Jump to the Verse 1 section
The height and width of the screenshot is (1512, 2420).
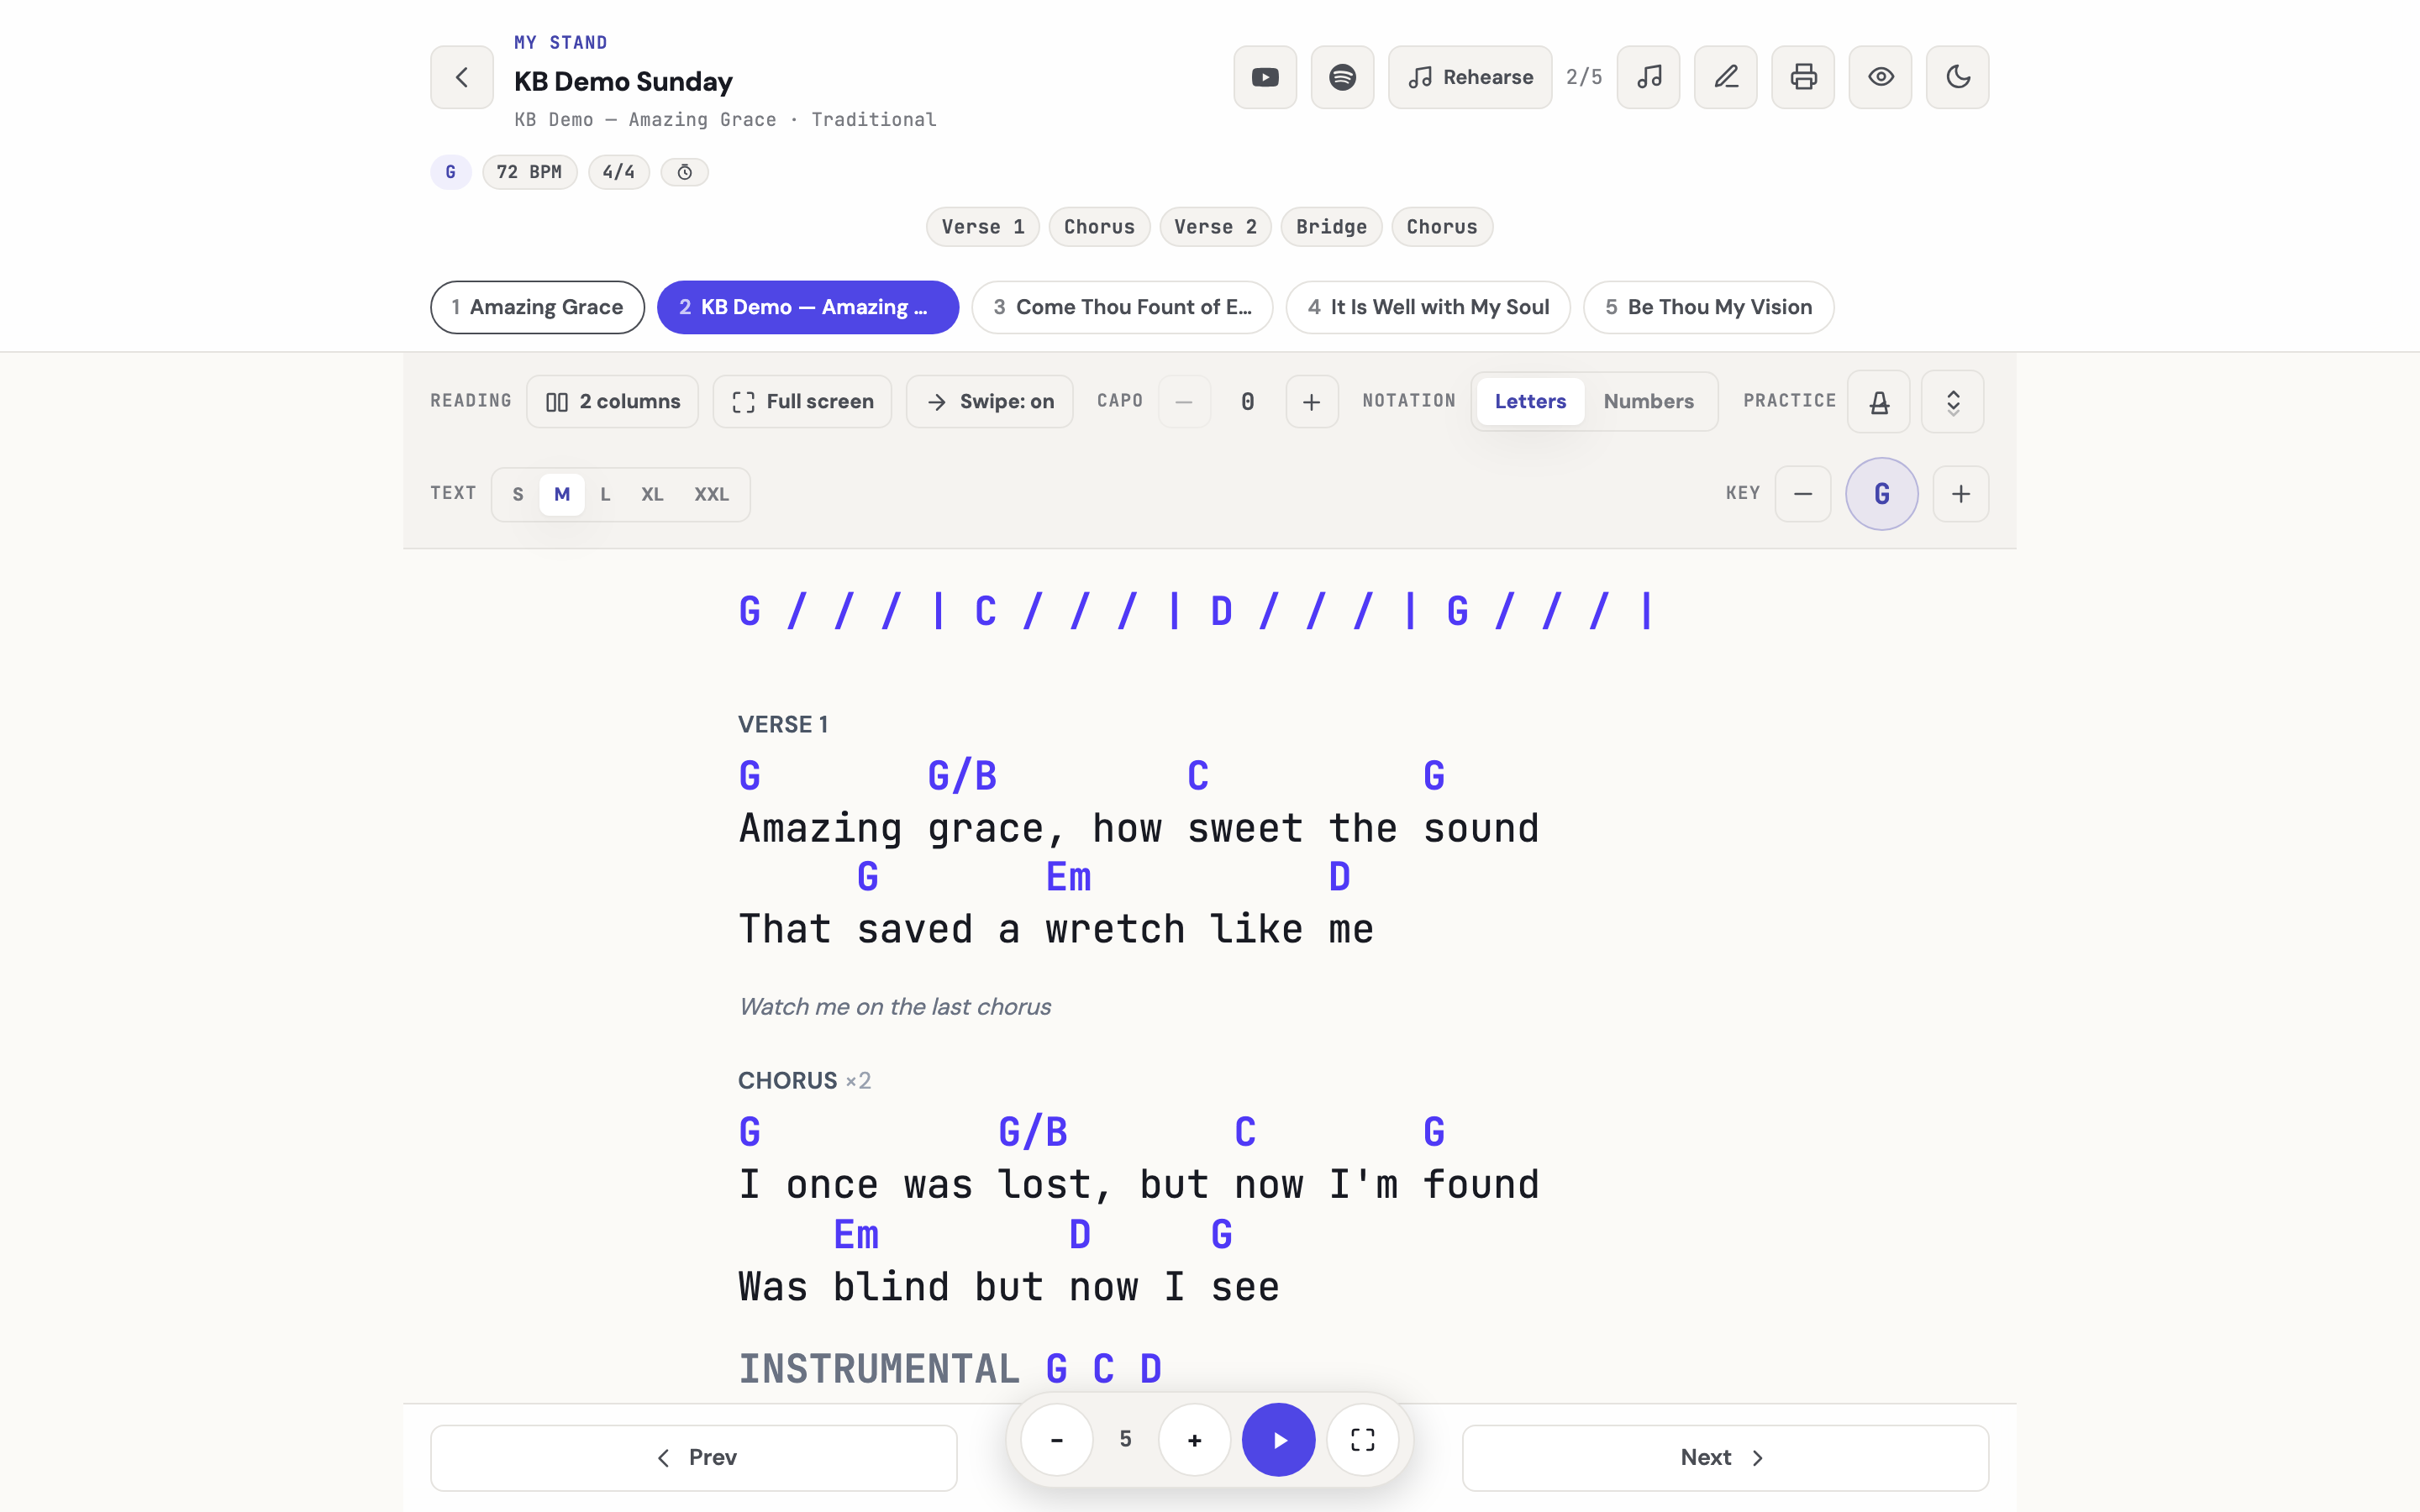(982, 227)
